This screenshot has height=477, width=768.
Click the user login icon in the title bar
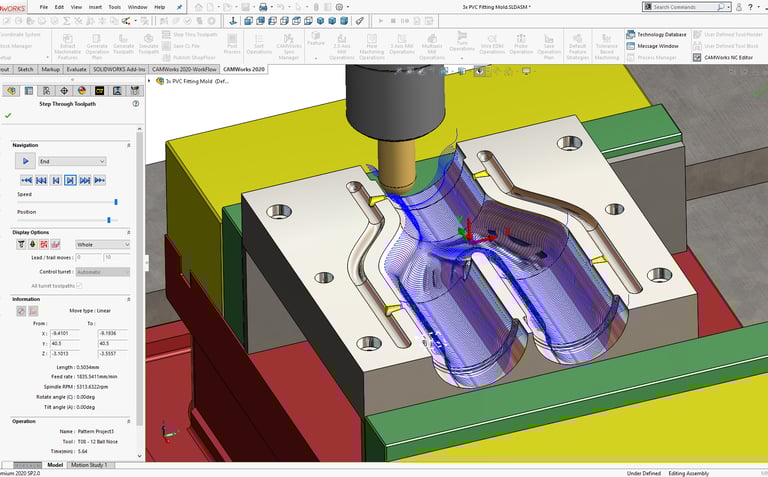click(x=739, y=7)
